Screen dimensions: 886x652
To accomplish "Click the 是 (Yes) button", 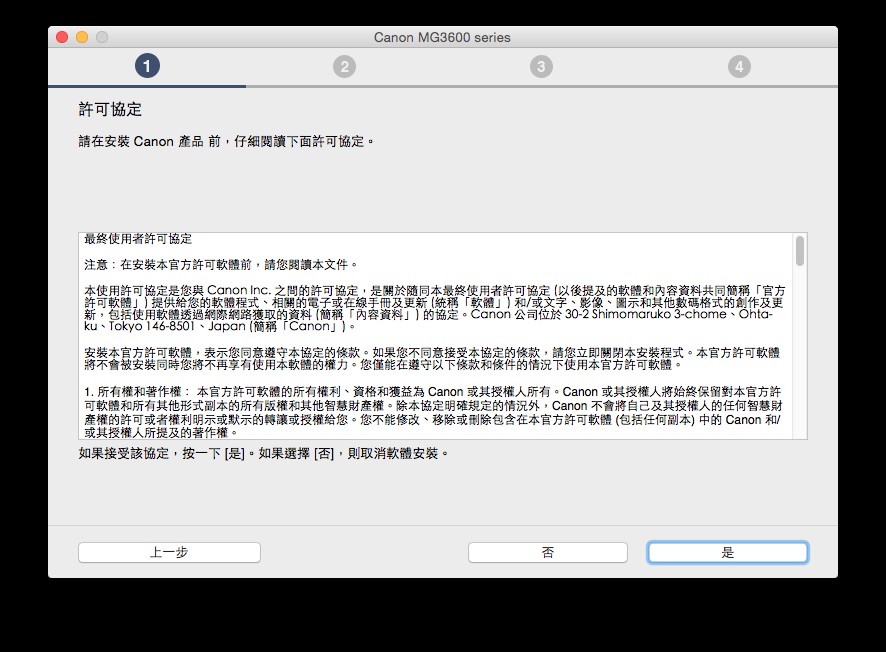I will [728, 553].
